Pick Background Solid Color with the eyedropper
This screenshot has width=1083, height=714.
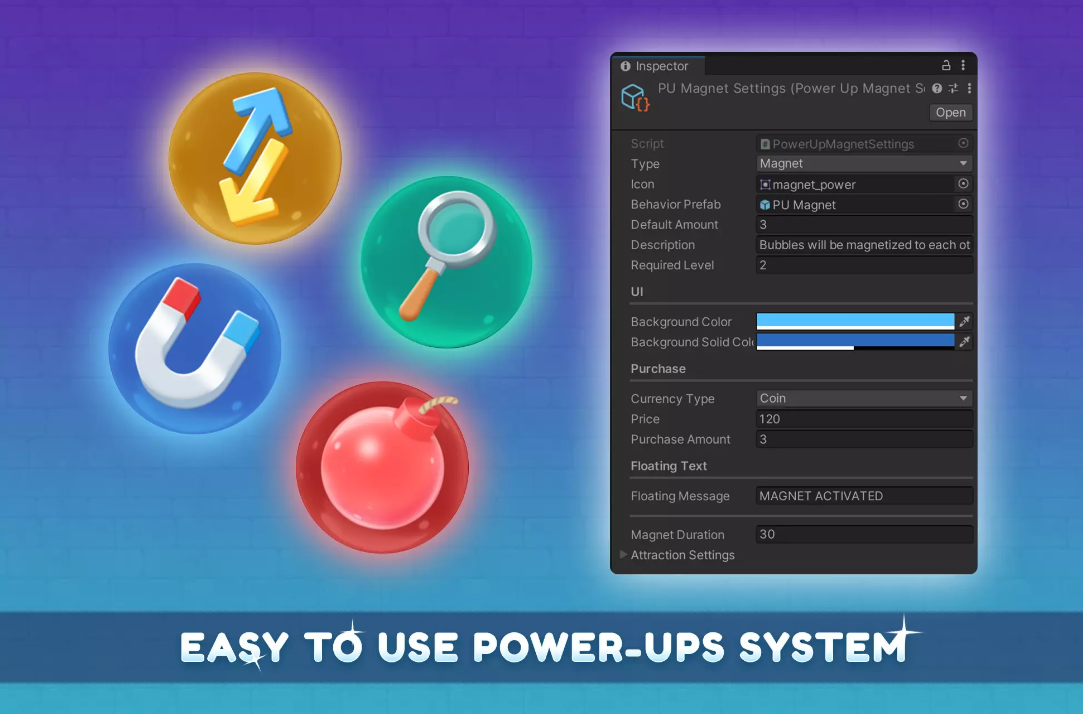click(964, 342)
